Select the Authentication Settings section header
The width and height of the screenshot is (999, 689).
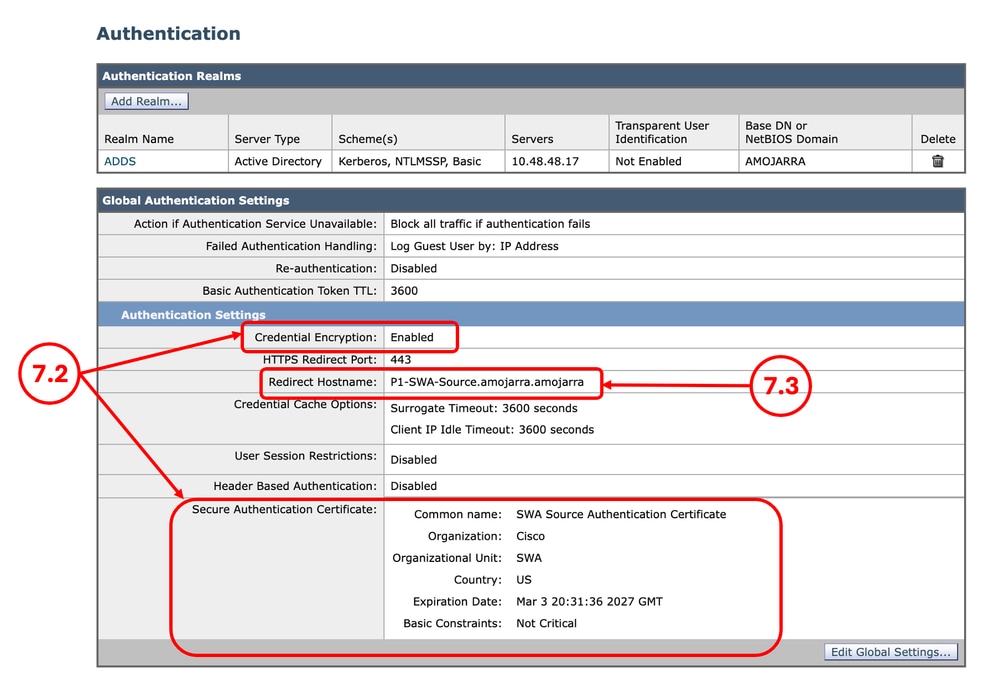[193, 314]
